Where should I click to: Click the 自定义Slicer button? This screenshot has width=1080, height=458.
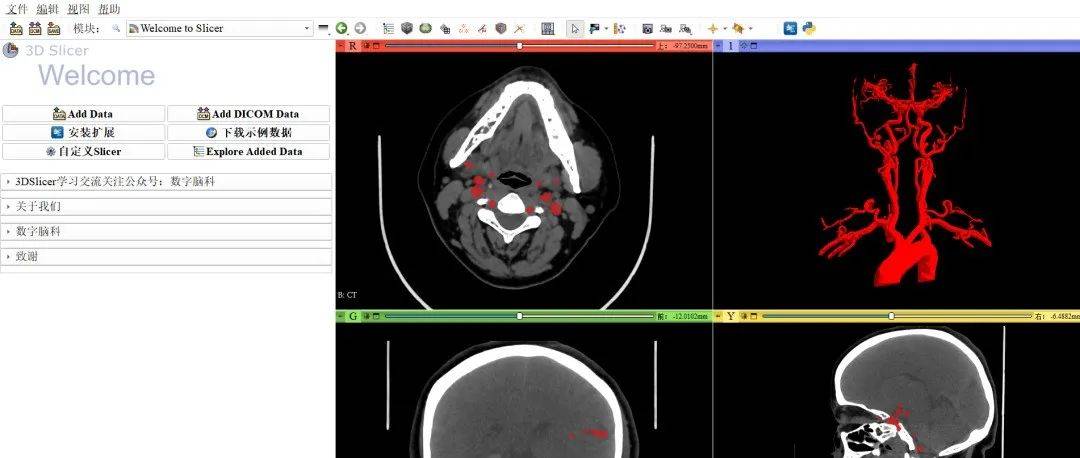point(83,151)
